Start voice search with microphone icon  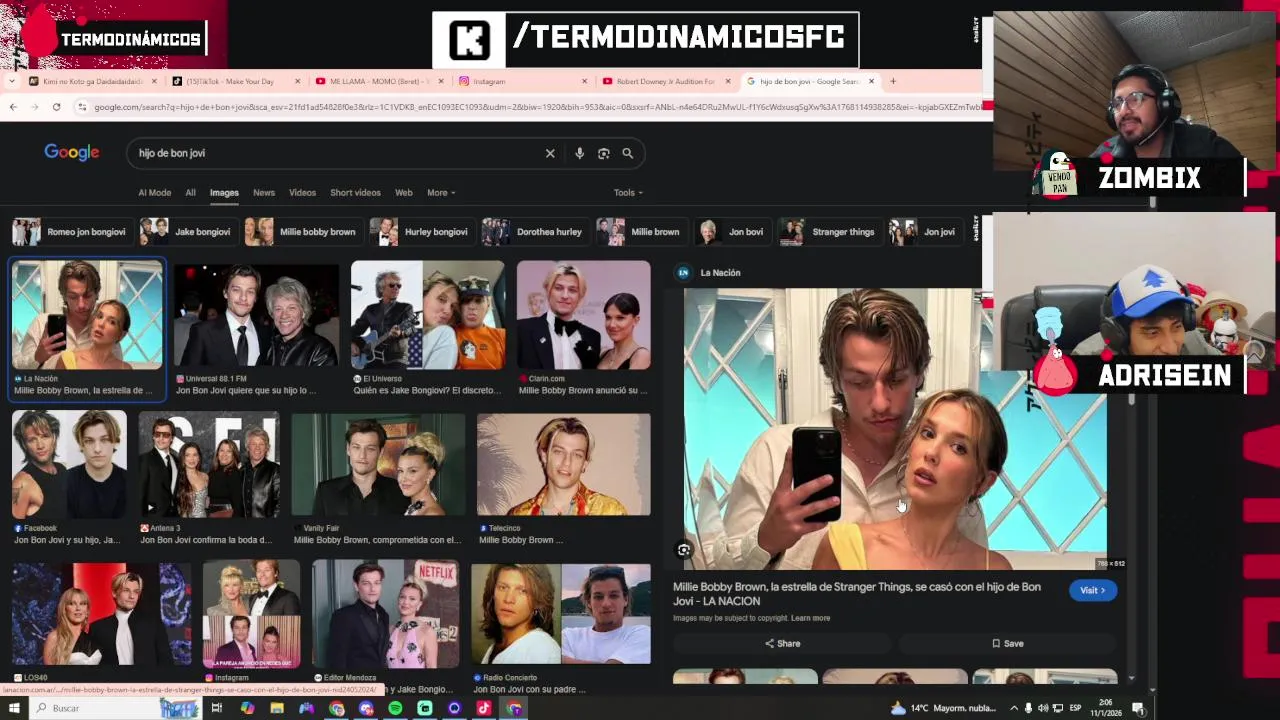(x=579, y=153)
